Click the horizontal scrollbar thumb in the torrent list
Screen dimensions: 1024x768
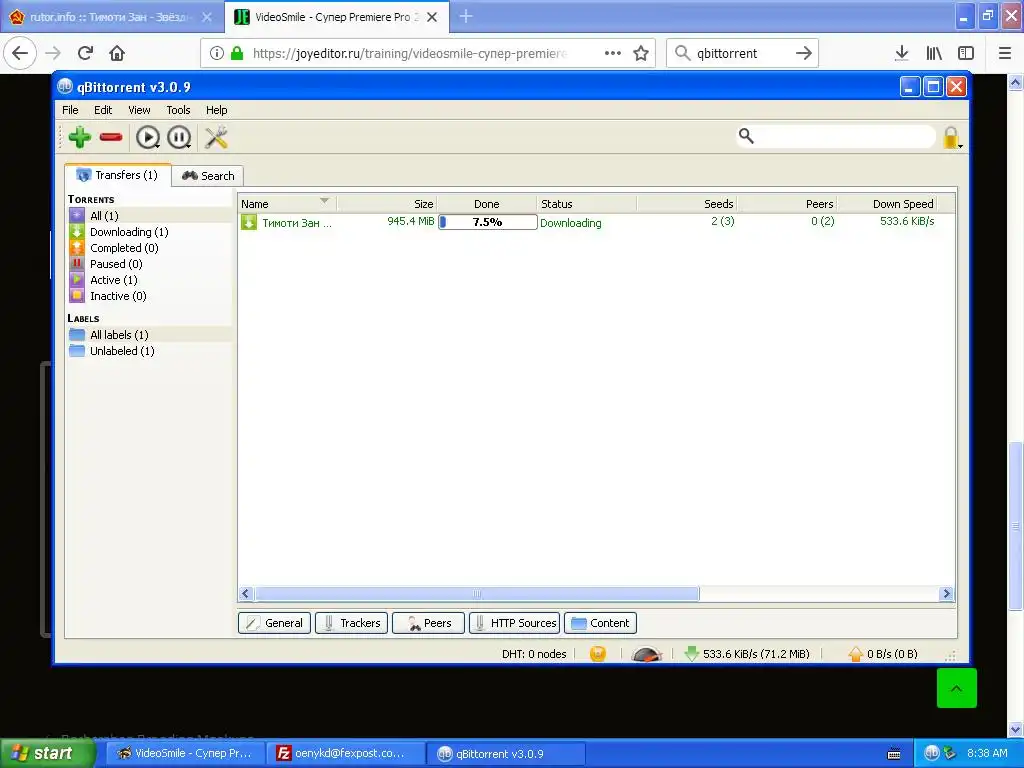click(477, 594)
